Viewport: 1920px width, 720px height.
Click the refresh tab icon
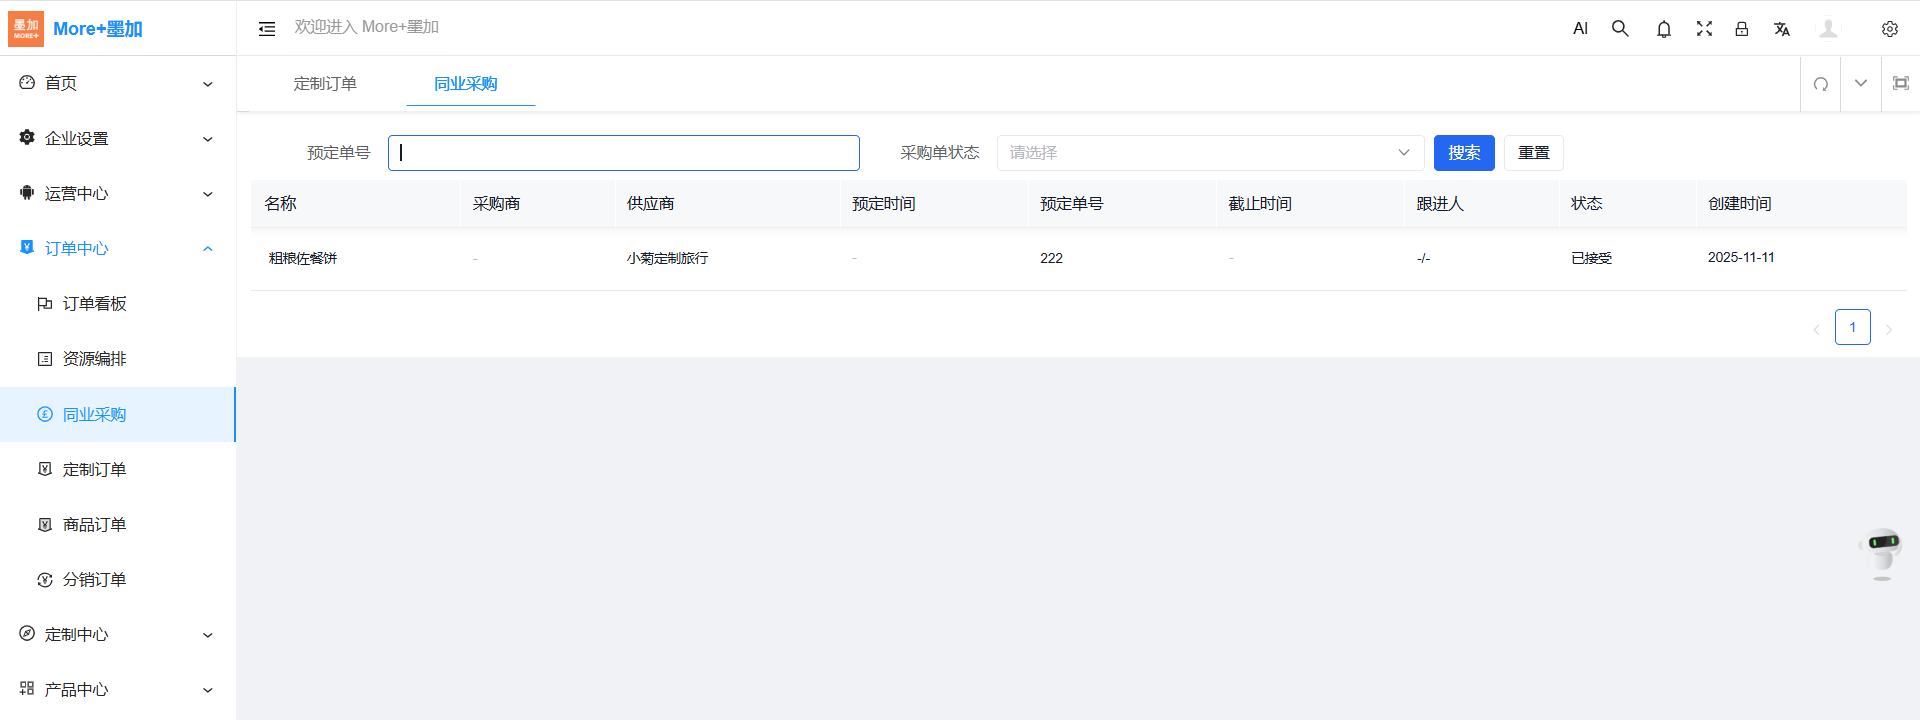point(1820,84)
